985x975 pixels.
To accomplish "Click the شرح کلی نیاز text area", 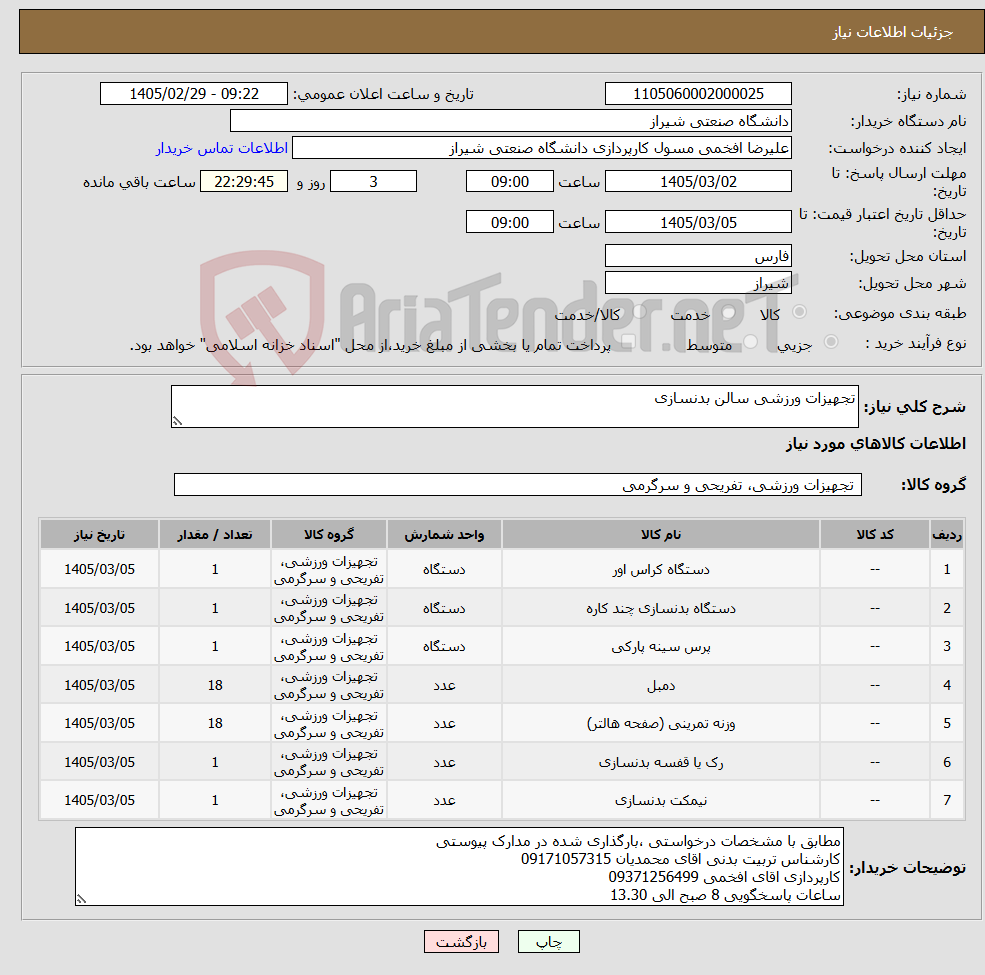I will coord(514,406).
